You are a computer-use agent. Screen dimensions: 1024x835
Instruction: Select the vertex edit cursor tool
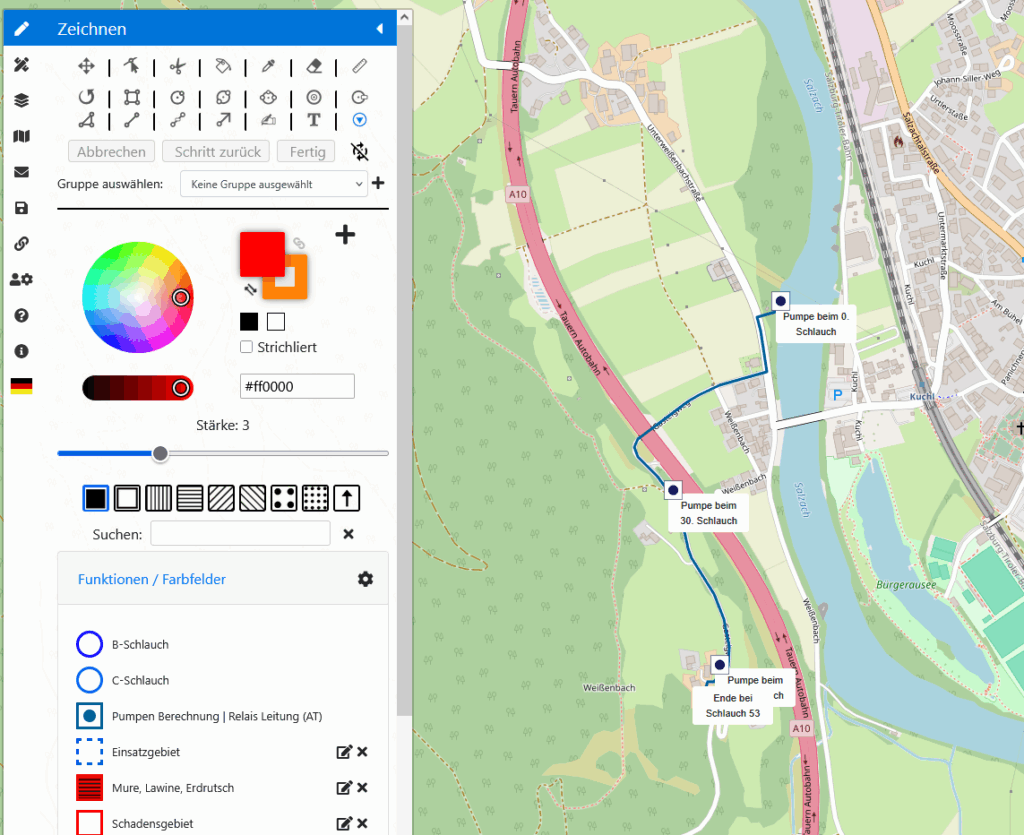pos(132,66)
